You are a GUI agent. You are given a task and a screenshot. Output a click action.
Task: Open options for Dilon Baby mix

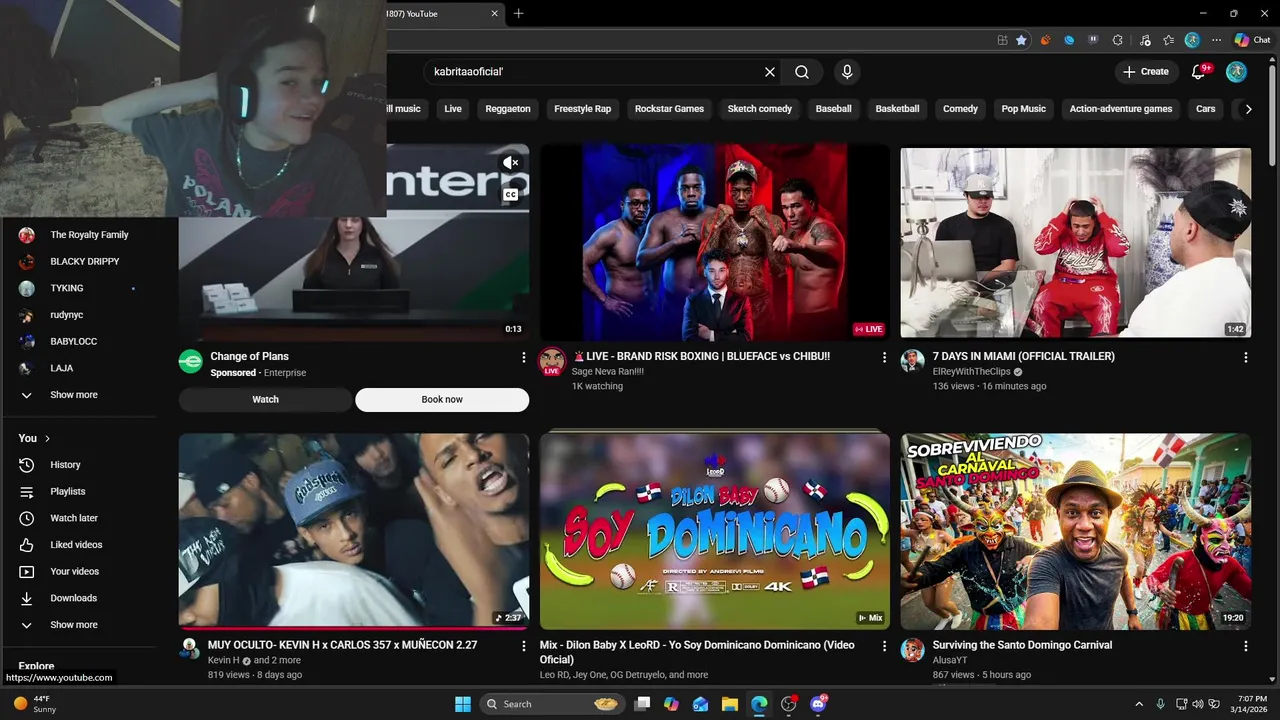click(x=884, y=646)
